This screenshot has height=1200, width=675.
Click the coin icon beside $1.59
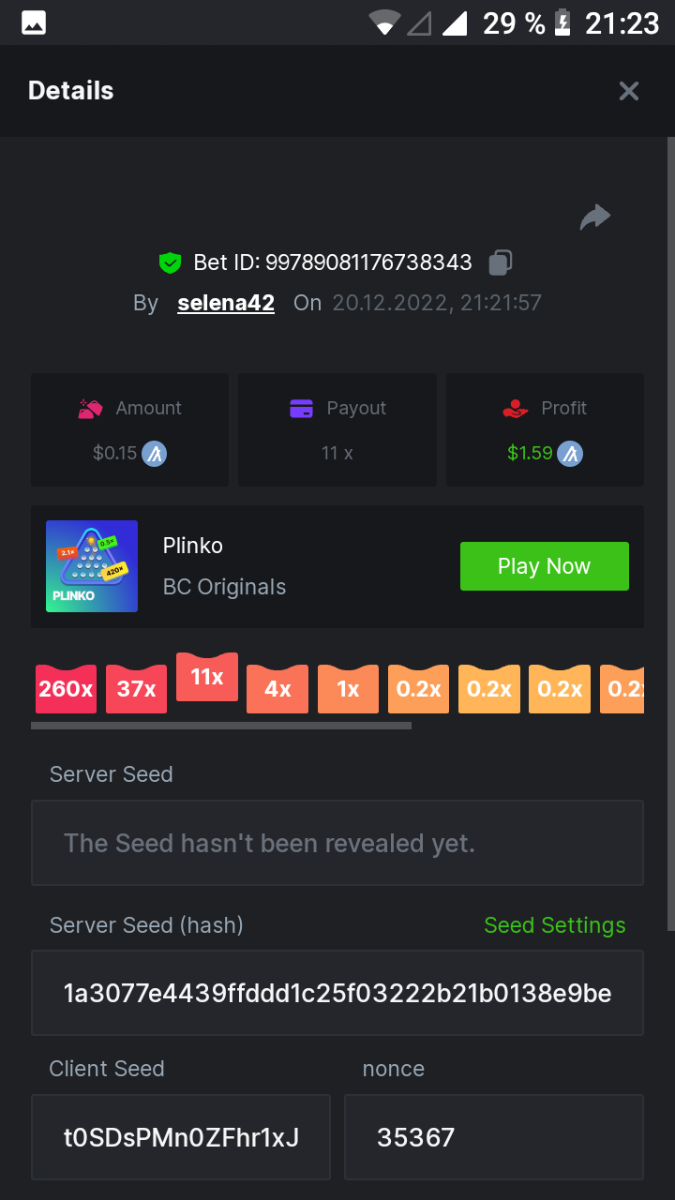[x=570, y=453]
